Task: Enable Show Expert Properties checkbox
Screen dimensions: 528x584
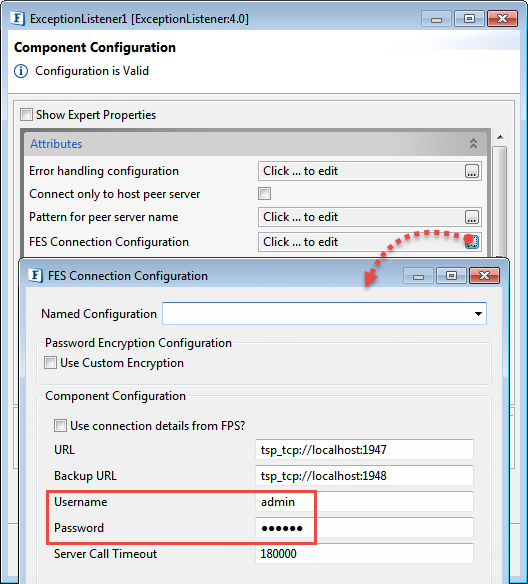Action: (26, 115)
